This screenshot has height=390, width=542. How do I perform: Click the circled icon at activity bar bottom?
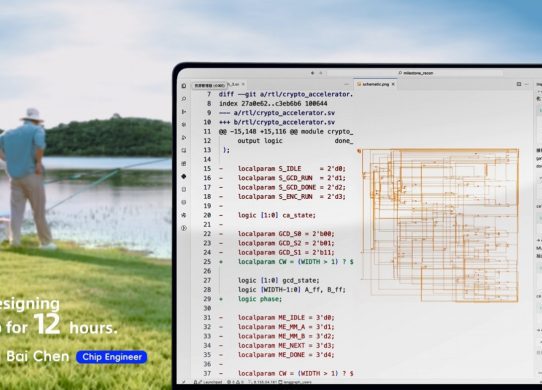pyautogui.click(x=184, y=228)
